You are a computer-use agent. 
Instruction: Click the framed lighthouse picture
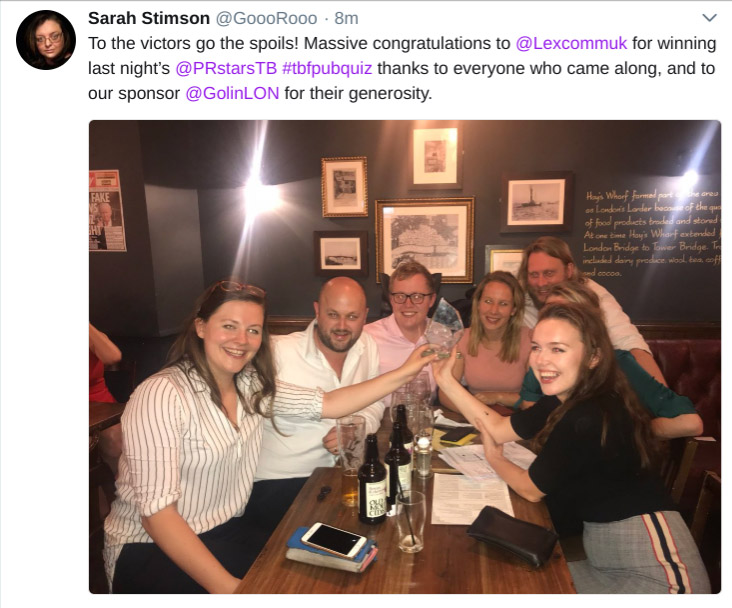536,202
